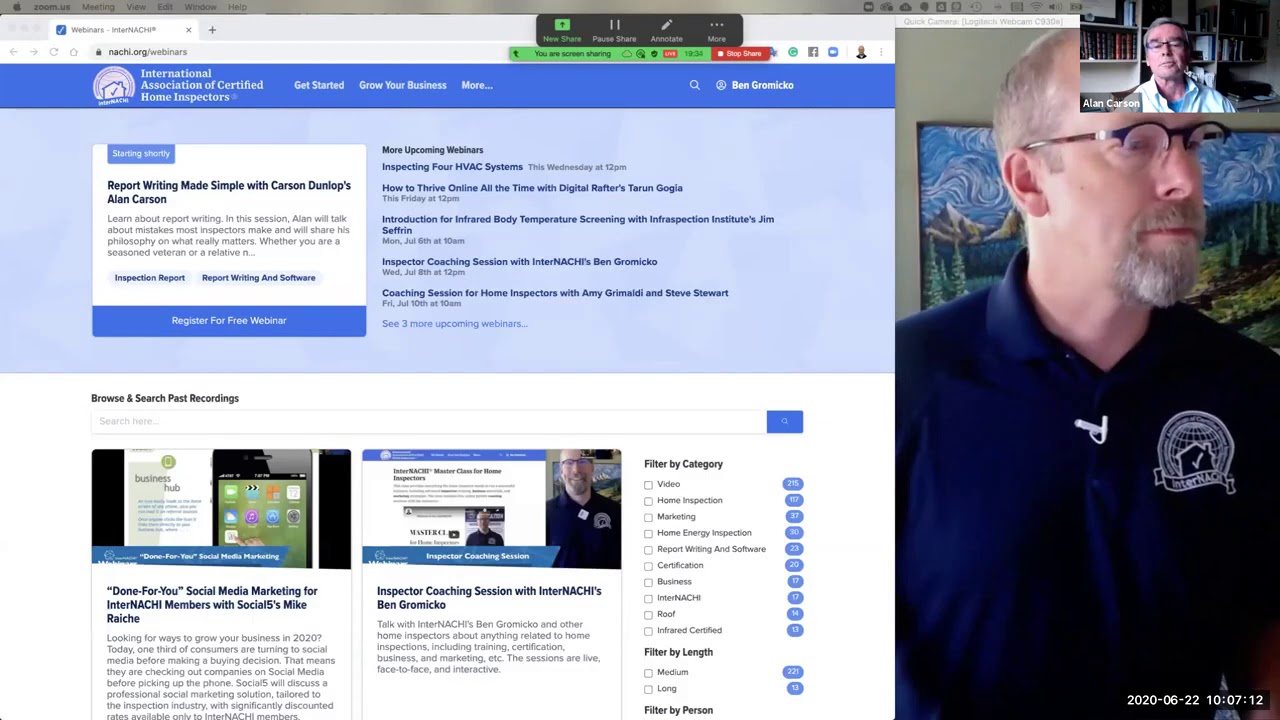Open the Done-For-You Social Media Marketing thumbnail
Screen dimensions: 1280x720
click(221, 509)
